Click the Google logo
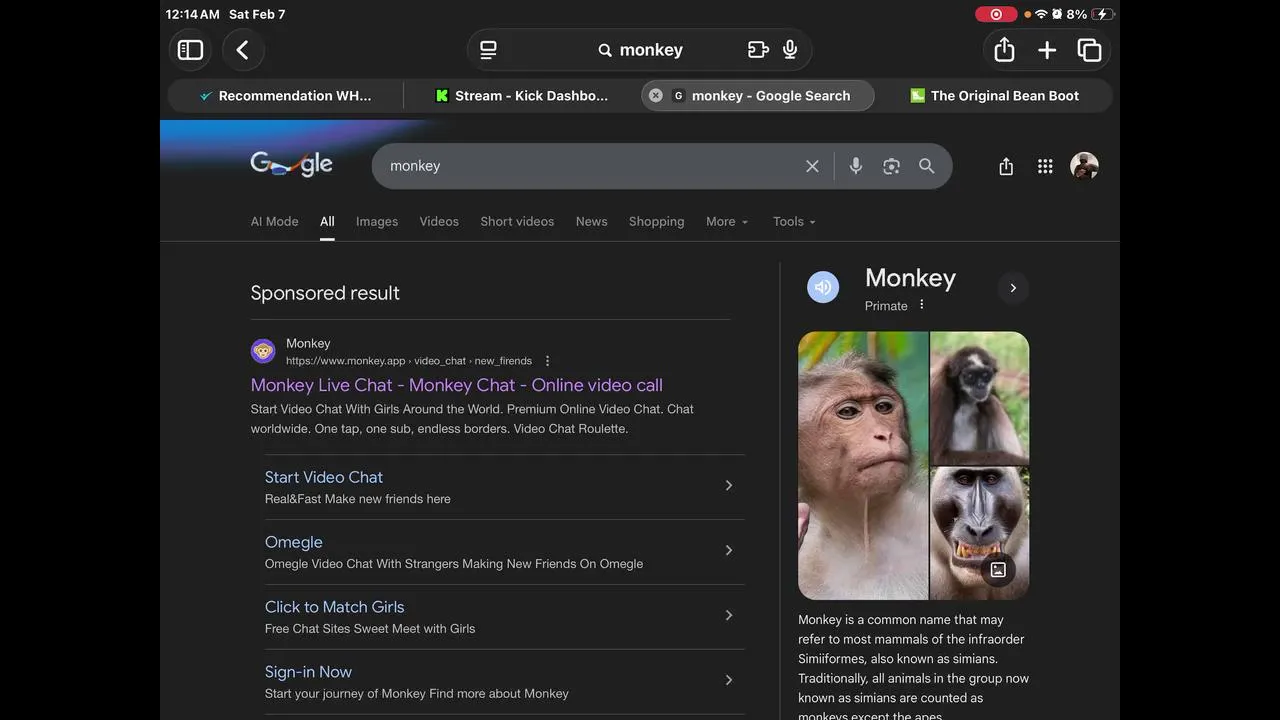This screenshot has height=720, width=1280. pos(291,165)
